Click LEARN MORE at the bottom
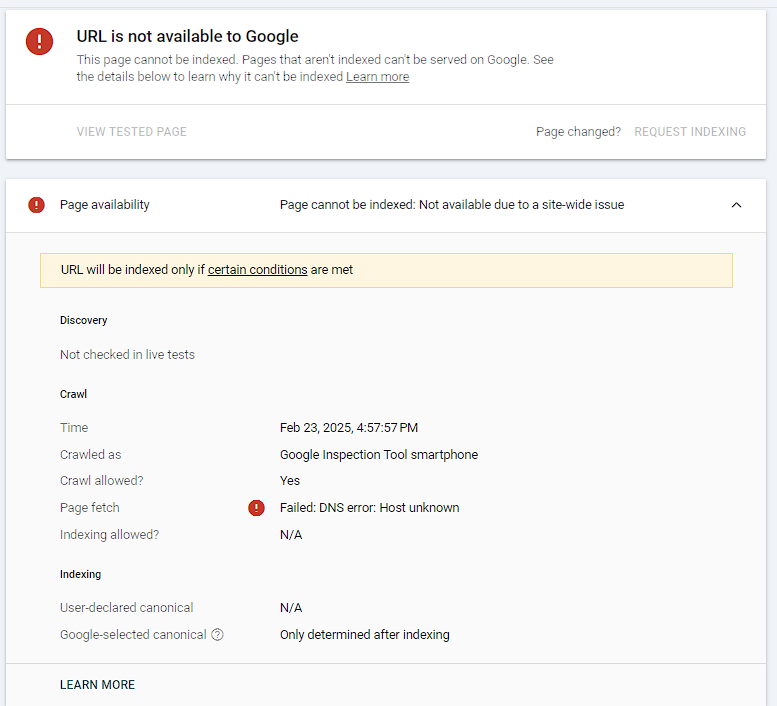The height and width of the screenshot is (706, 777). (97, 685)
